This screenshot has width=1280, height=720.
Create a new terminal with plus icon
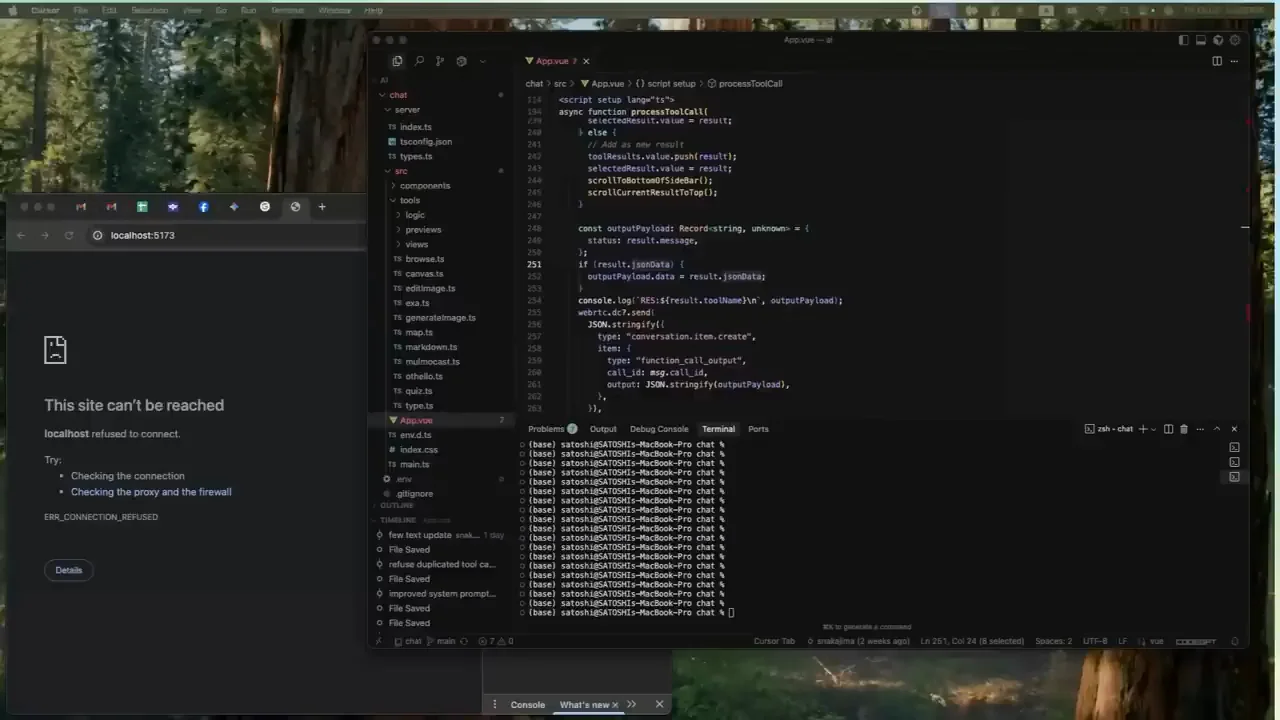(x=1143, y=429)
